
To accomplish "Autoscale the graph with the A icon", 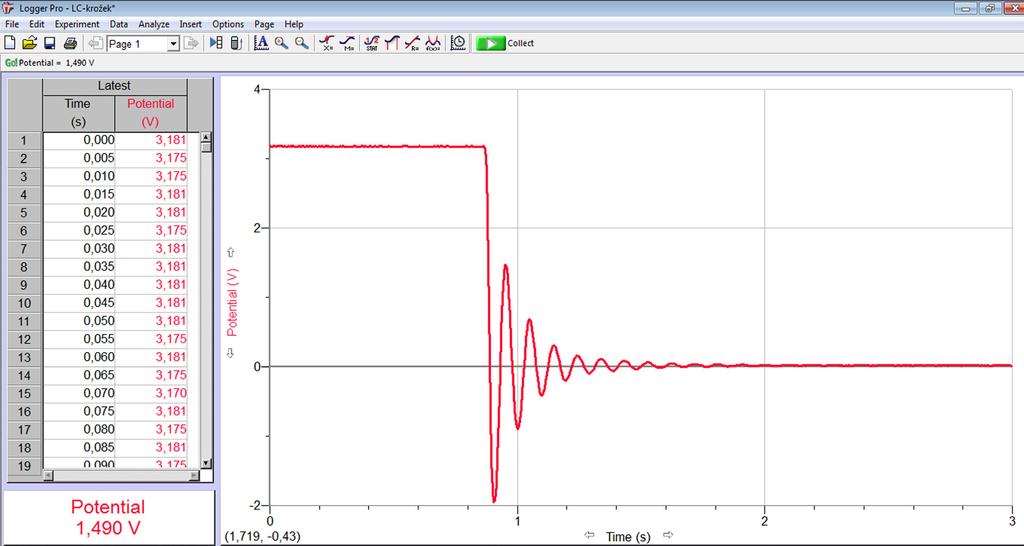I will (x=261, y=43).
